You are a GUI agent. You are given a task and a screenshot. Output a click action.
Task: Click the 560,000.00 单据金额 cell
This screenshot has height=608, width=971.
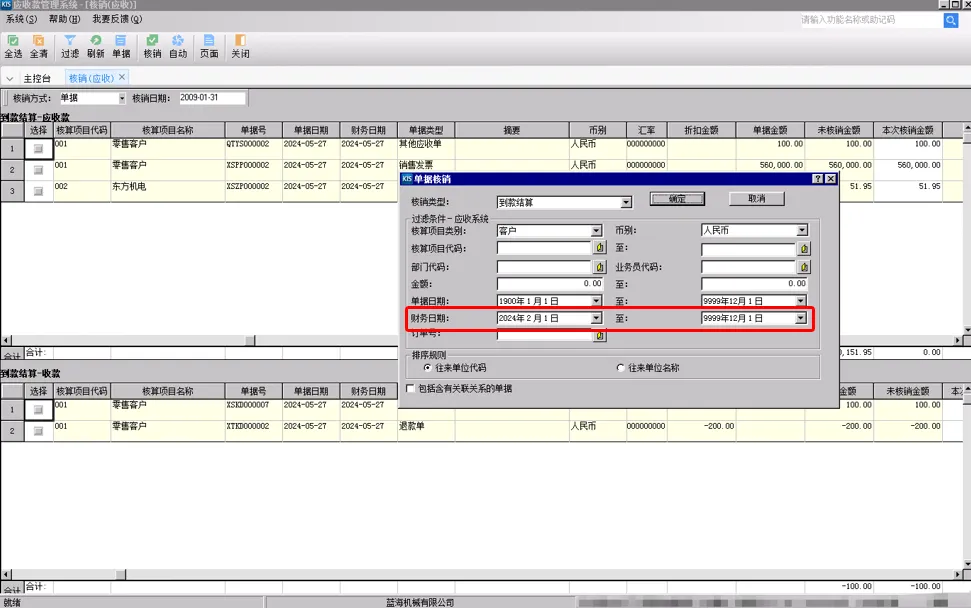[770, 170]
